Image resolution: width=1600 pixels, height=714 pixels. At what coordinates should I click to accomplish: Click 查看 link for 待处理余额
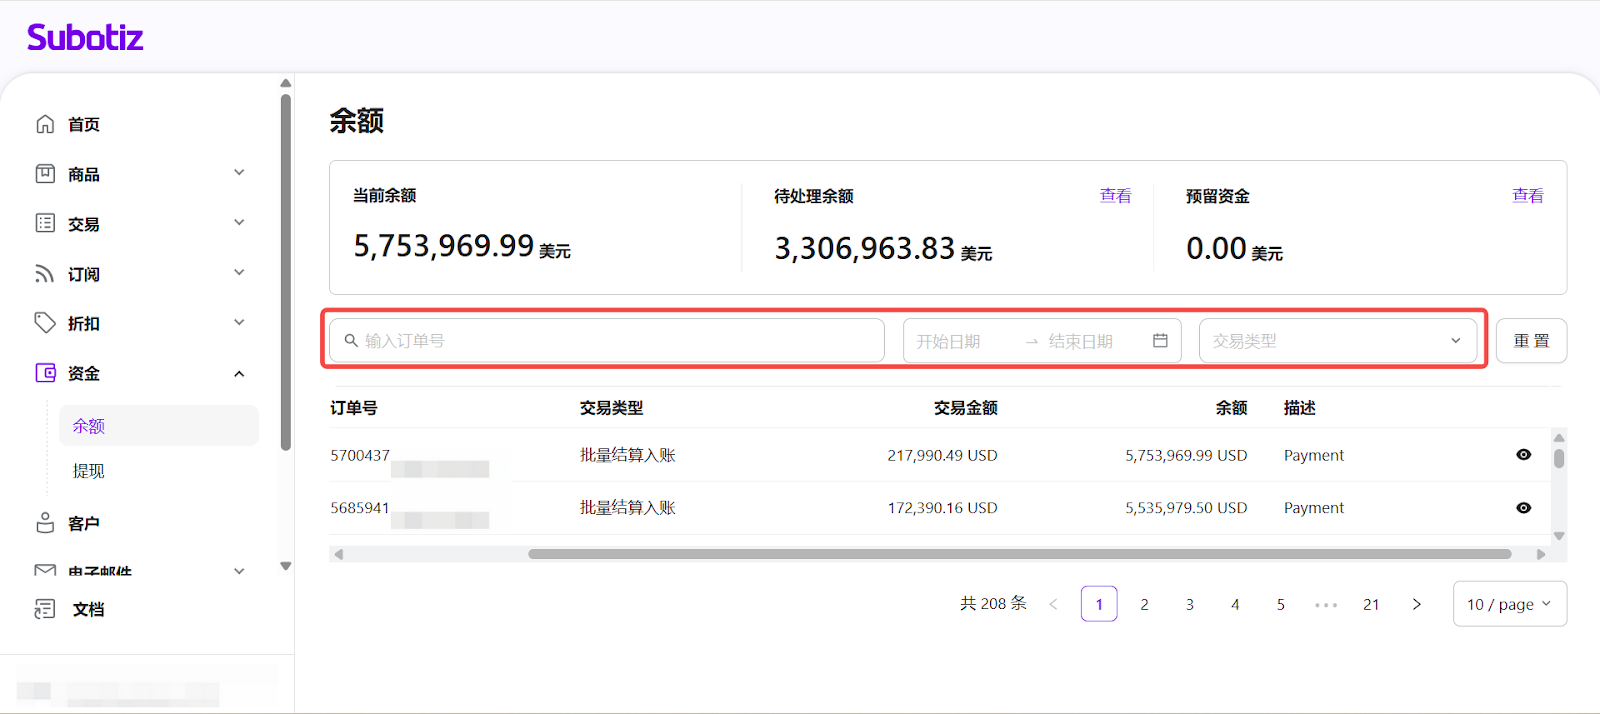pyautogui.click(x=1115, y=196)
